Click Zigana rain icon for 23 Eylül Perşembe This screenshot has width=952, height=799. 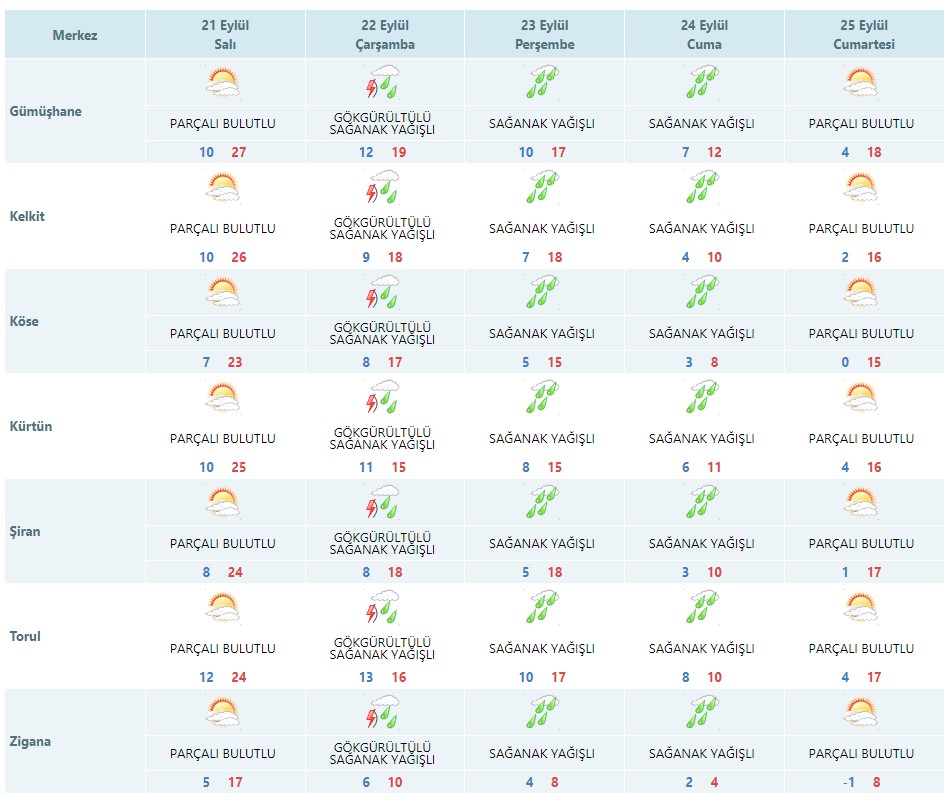[x=542, y=712]
